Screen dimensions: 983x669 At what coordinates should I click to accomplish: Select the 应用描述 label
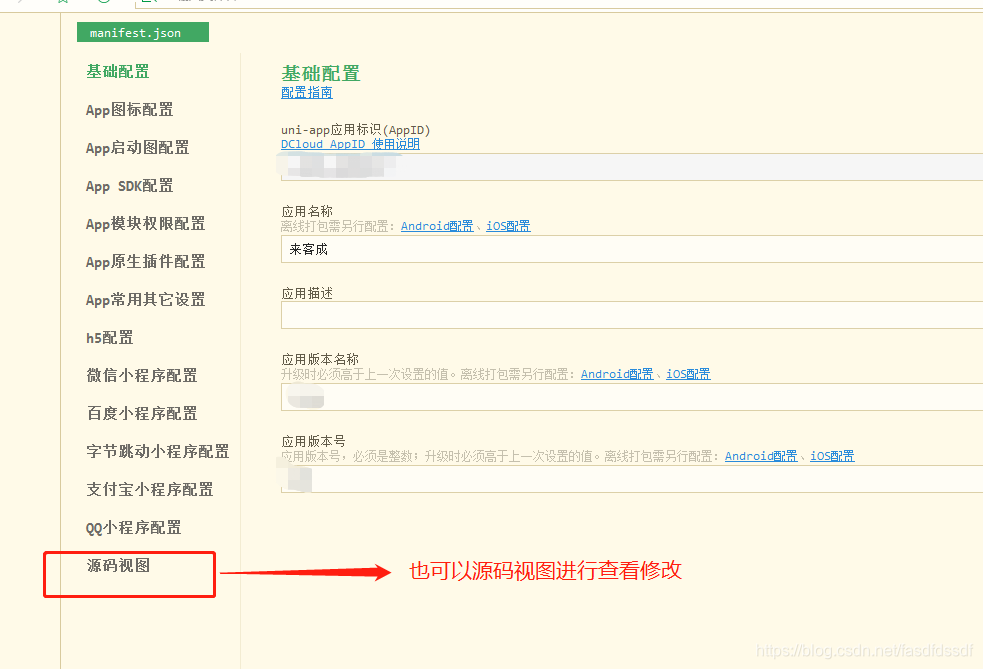(x=307, y=293)
